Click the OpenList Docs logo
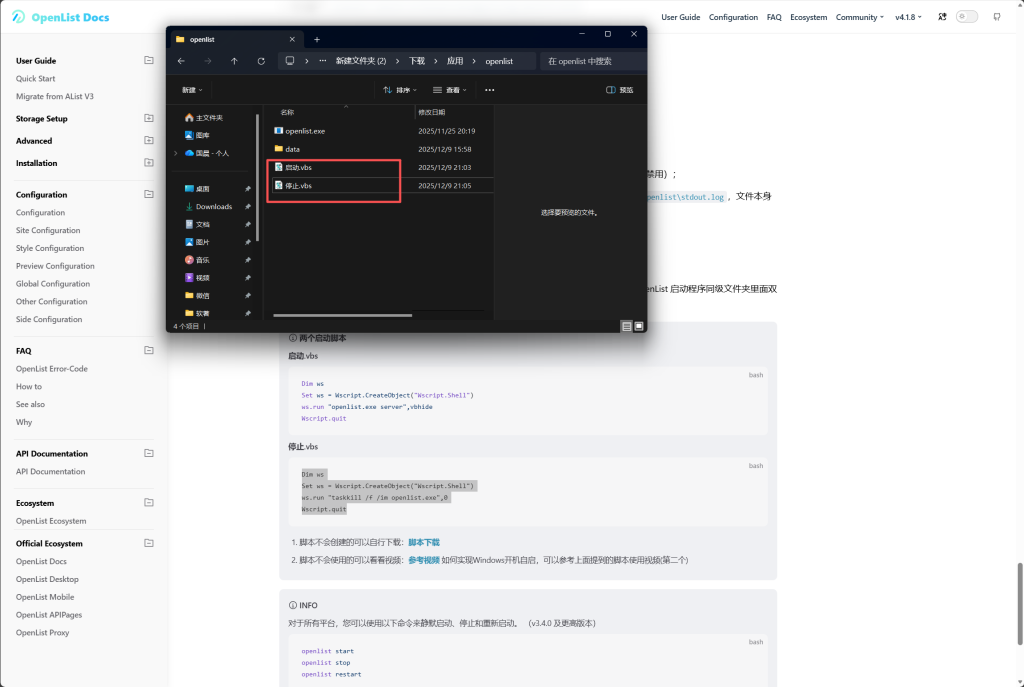This screenshot has height=687, width=1024. pyautogui.click(x=62, y=18)
